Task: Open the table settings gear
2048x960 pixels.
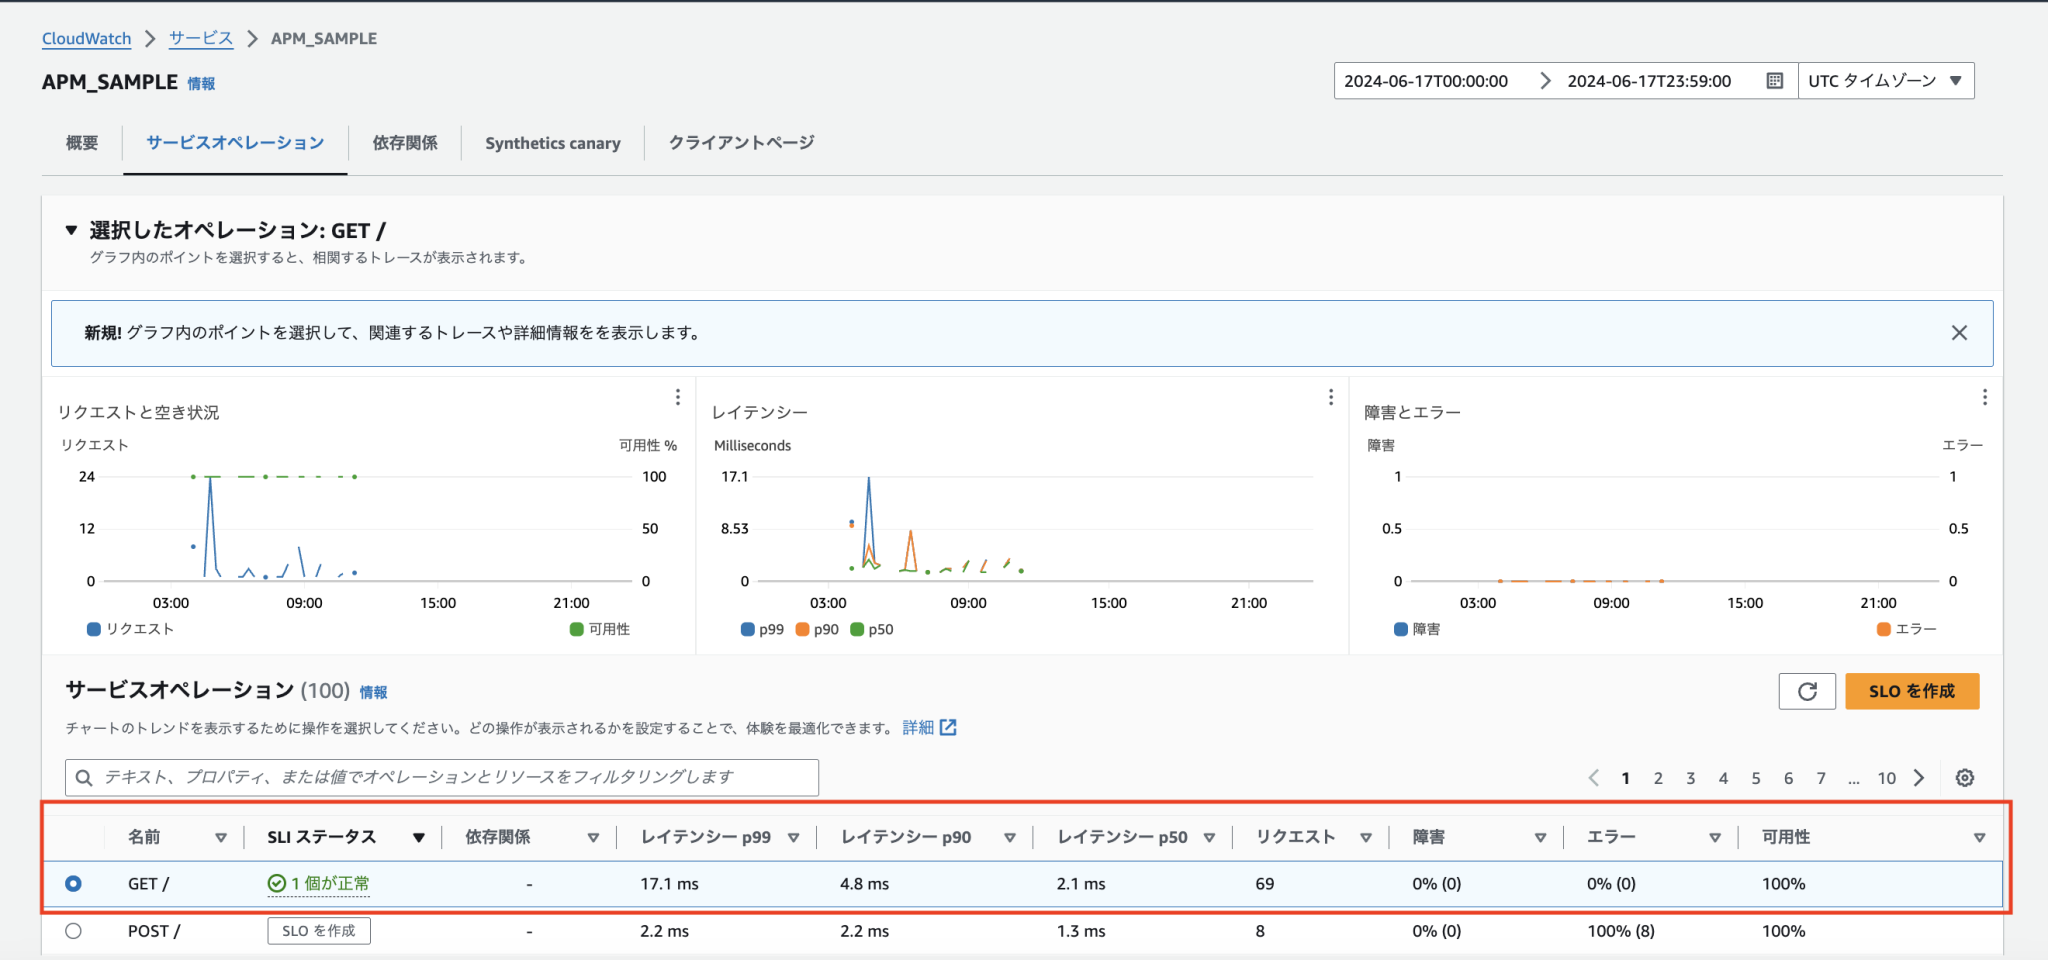Action: pyautogui.click(x=1965, y=777)
